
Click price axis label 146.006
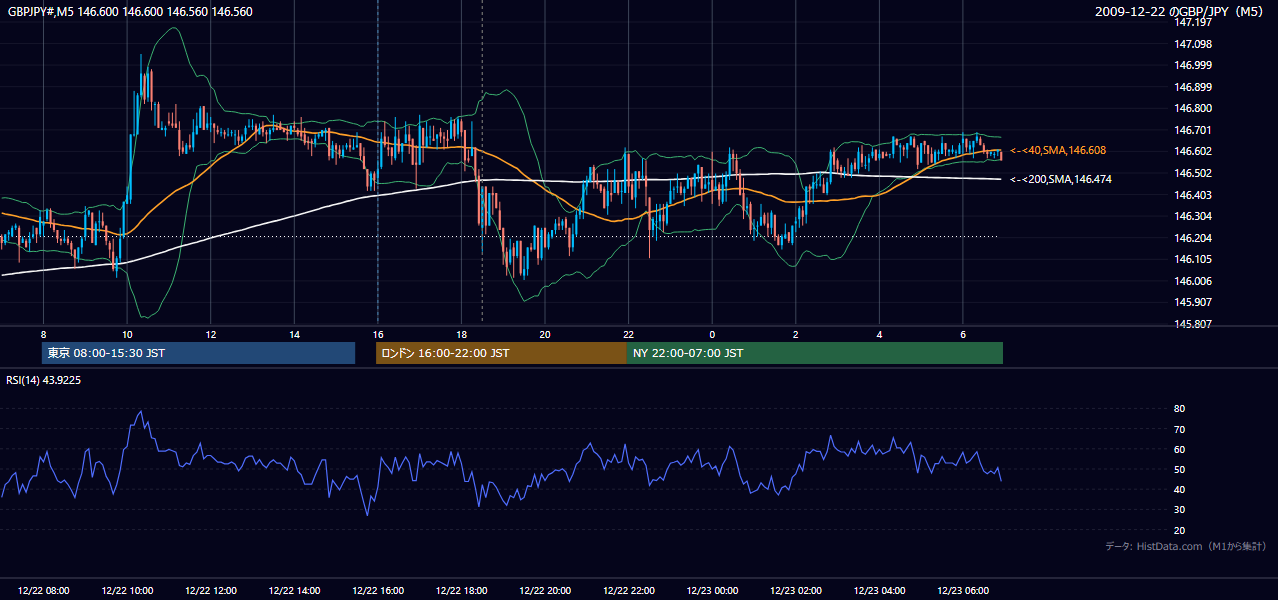[1193, 281]
